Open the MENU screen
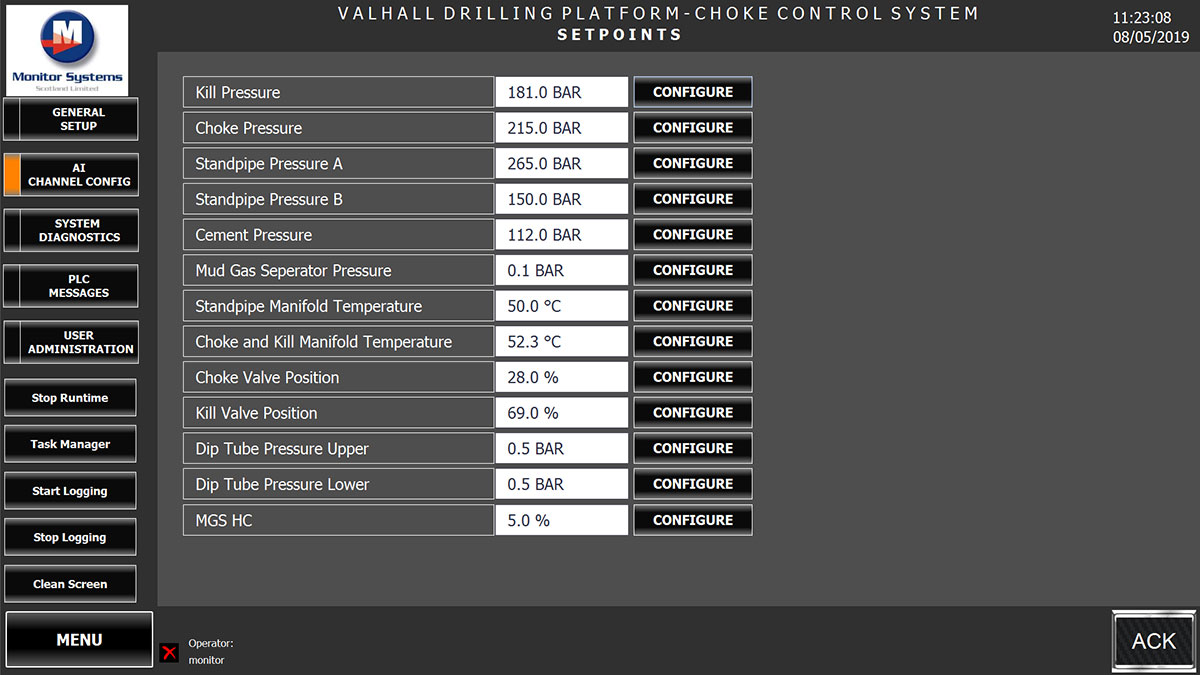1200x675 pixels. tap(78, 639)
